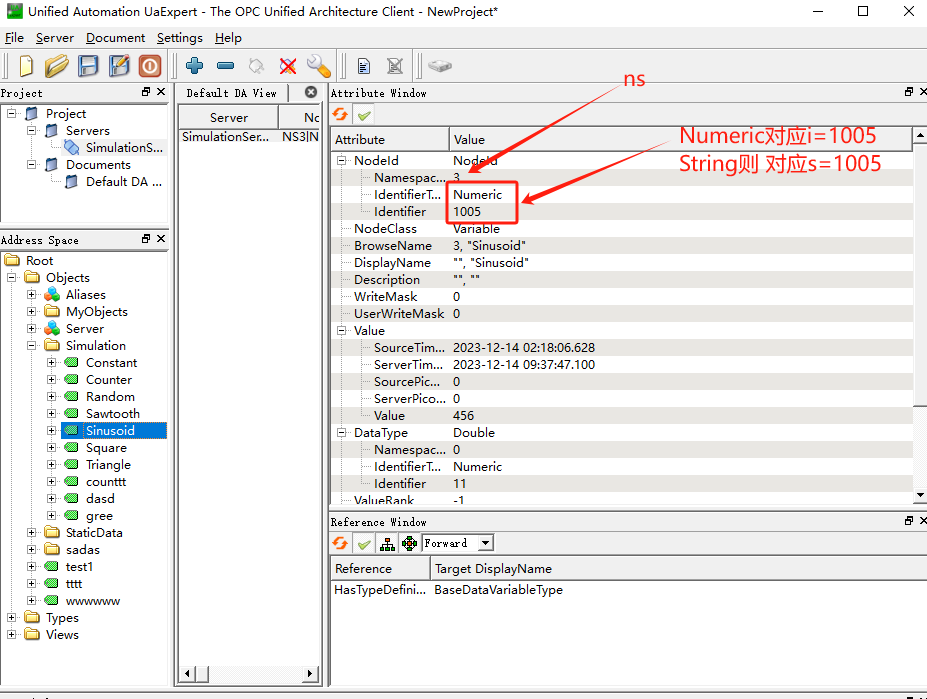Viewport: 927px width, 699px height.
Task: Collapse the Simulation folder in Address Space
Action: [32, 346]
